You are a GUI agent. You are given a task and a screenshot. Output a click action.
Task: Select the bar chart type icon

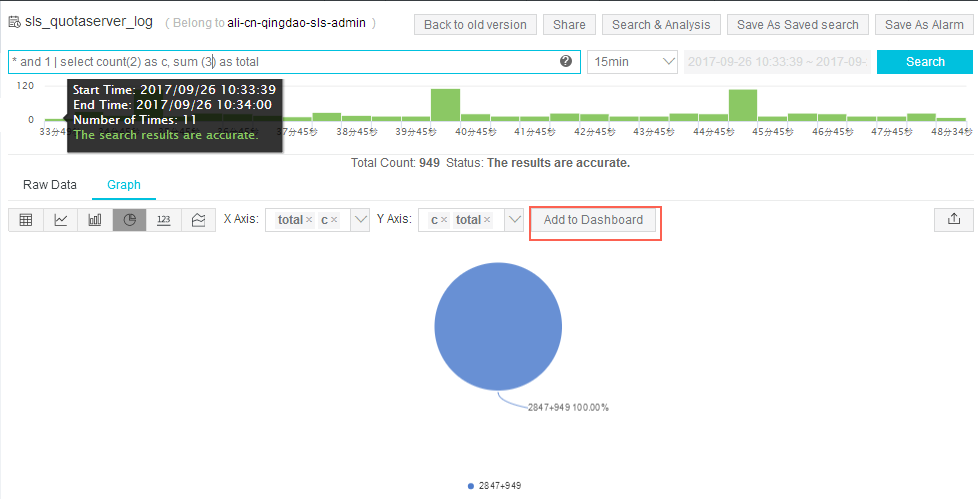pyautogui.click(x=95, y=220)
